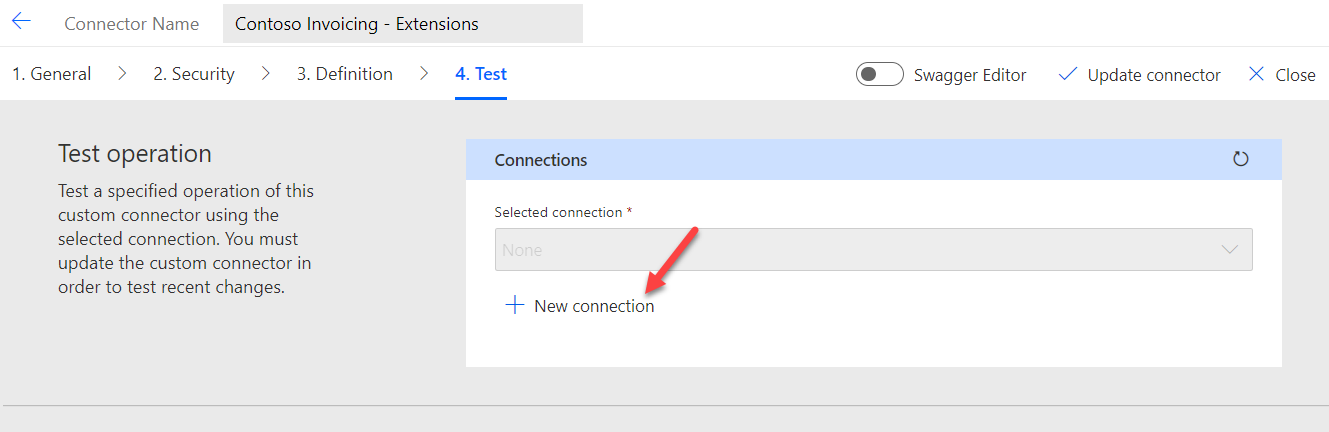
Task: Go to the 1. General tab
Action: [x=51, y=74]
